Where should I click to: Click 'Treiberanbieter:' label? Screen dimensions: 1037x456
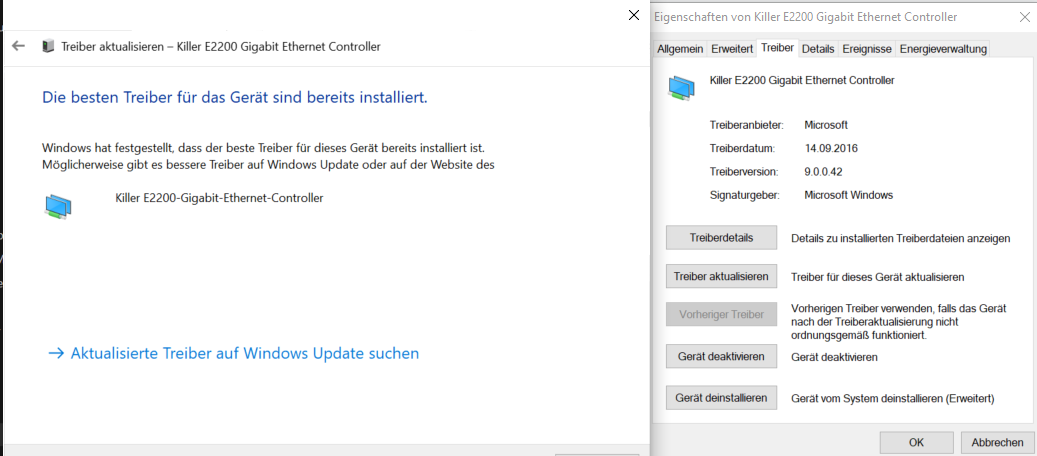(x=747, y=124)
